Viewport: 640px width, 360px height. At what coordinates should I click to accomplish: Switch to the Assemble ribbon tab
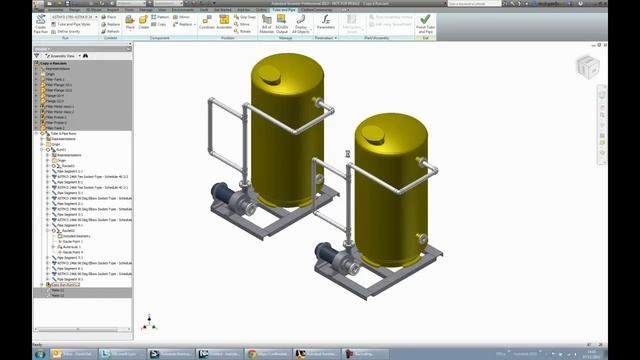point(56,9)
